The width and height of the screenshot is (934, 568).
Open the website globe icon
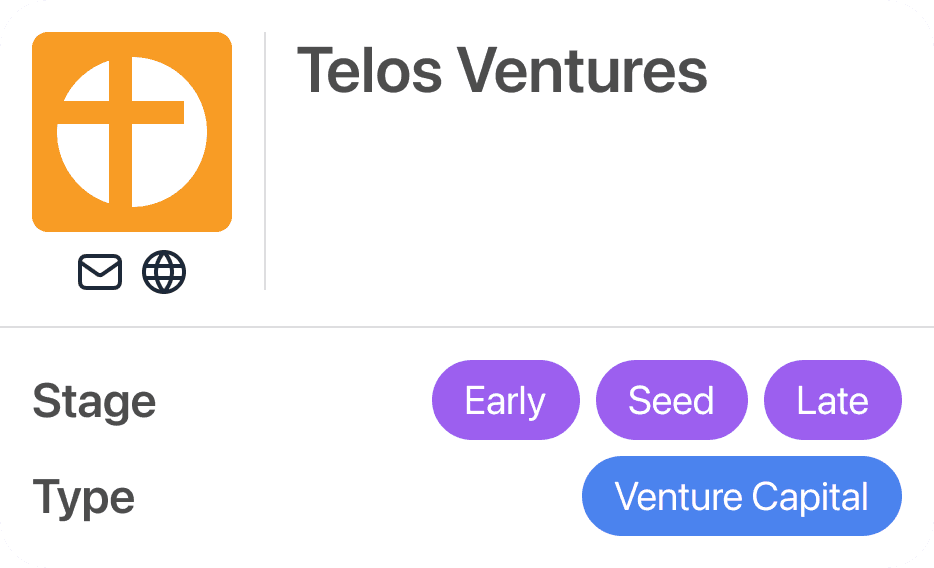[x=164, y=272]
